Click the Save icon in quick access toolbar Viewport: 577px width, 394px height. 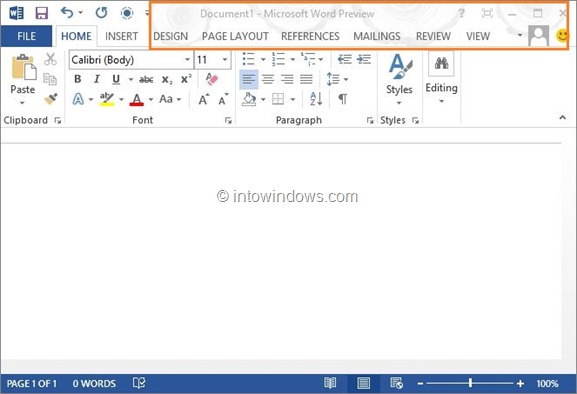41,13
